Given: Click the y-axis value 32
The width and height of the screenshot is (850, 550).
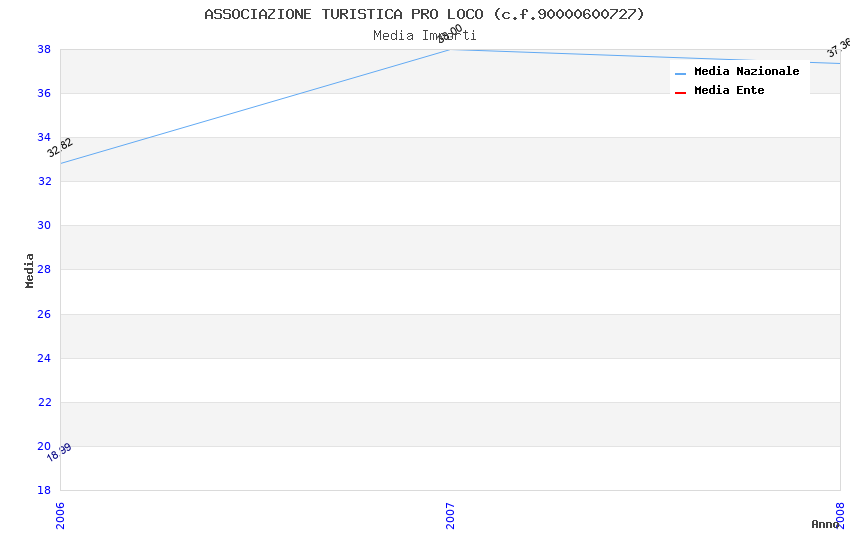Looking at the screenshot, I should [44, 181].
